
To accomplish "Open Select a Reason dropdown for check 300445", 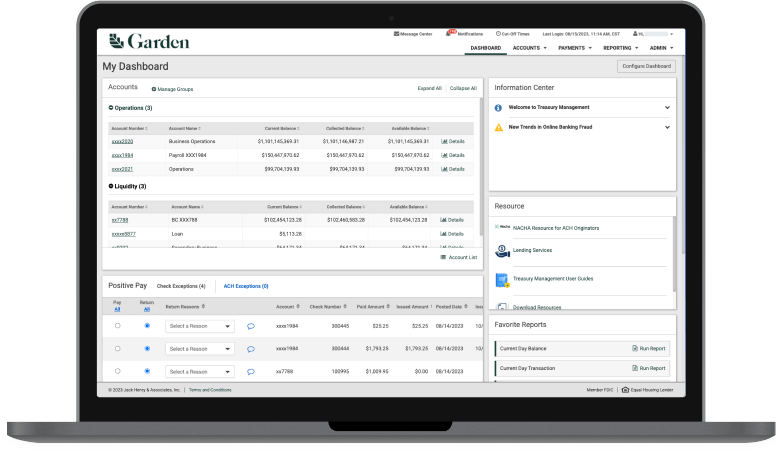I will click(199, 325).
